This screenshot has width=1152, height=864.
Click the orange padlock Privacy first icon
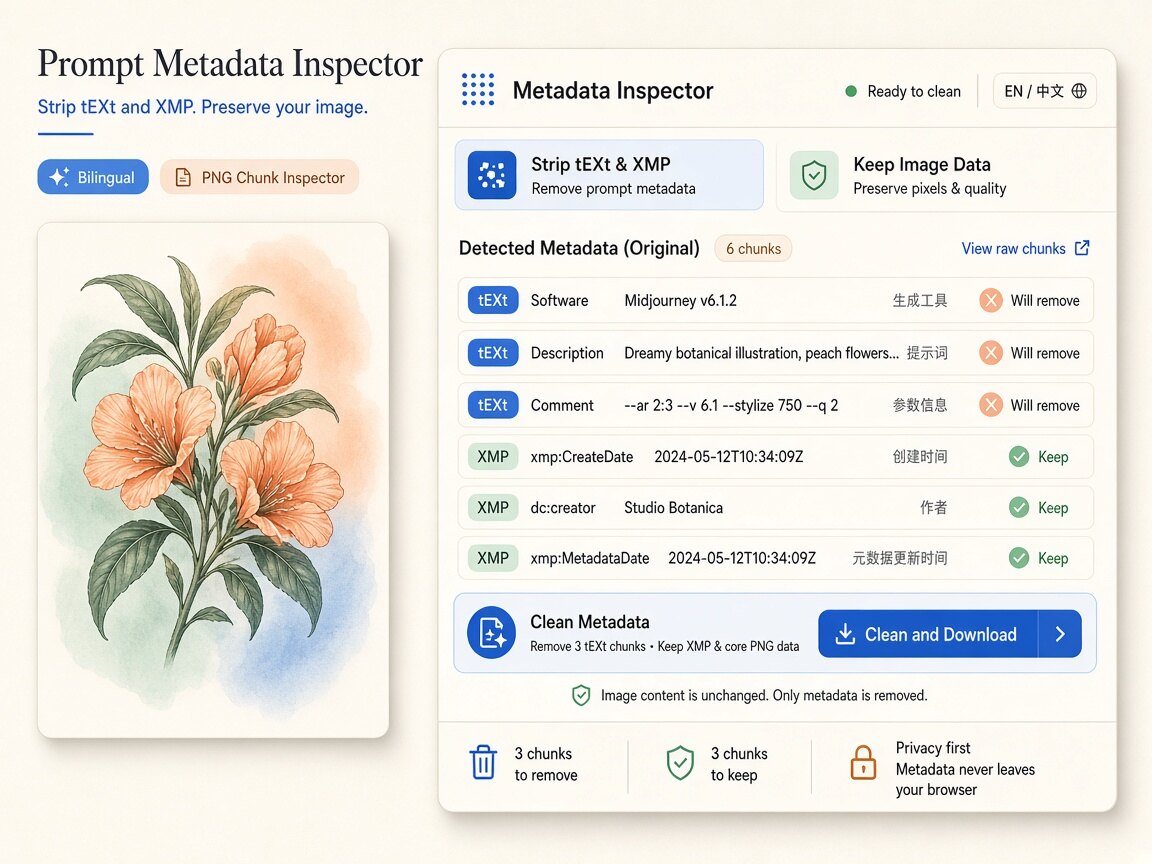(863, 763)
